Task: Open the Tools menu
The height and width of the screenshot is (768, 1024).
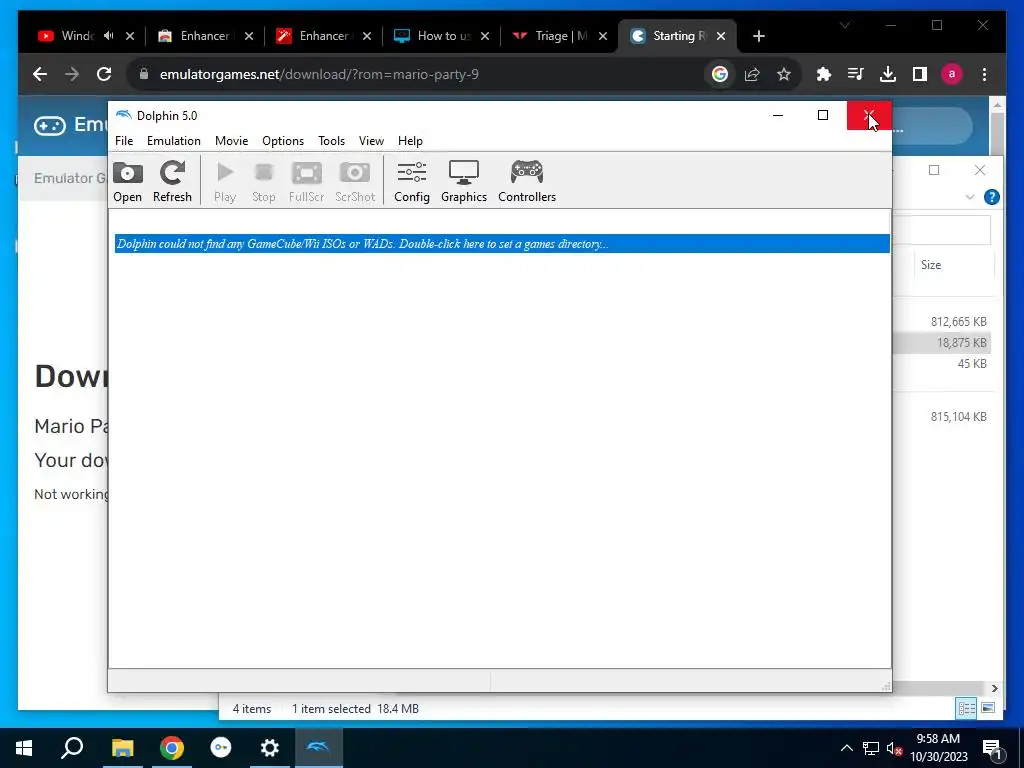Action: (331, 141)
